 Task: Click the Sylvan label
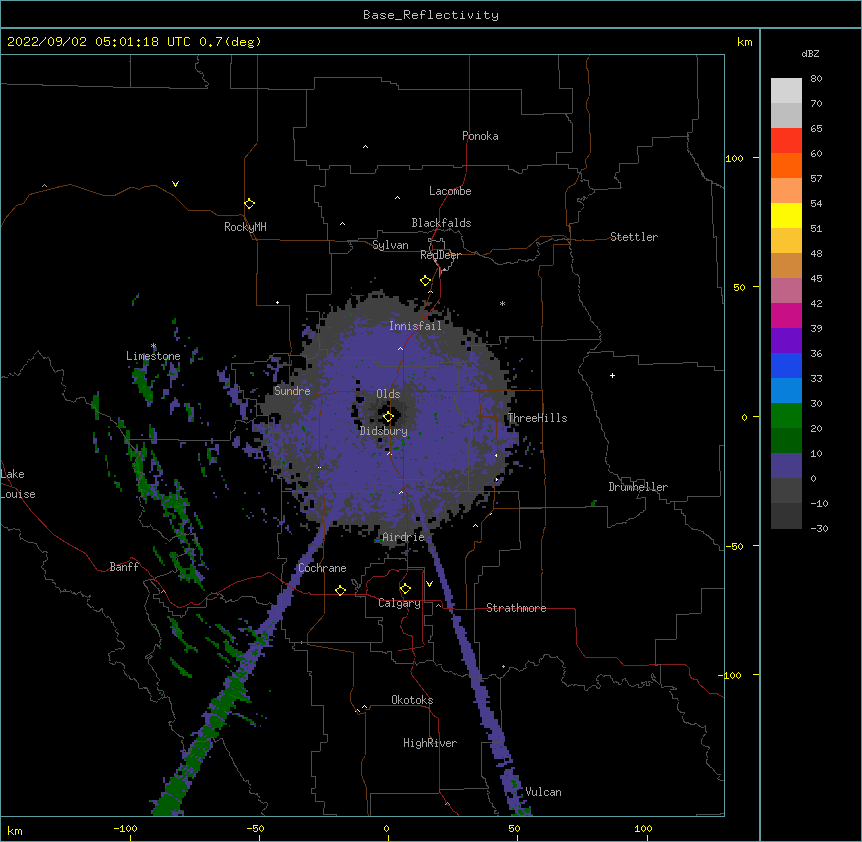point(390,245)
